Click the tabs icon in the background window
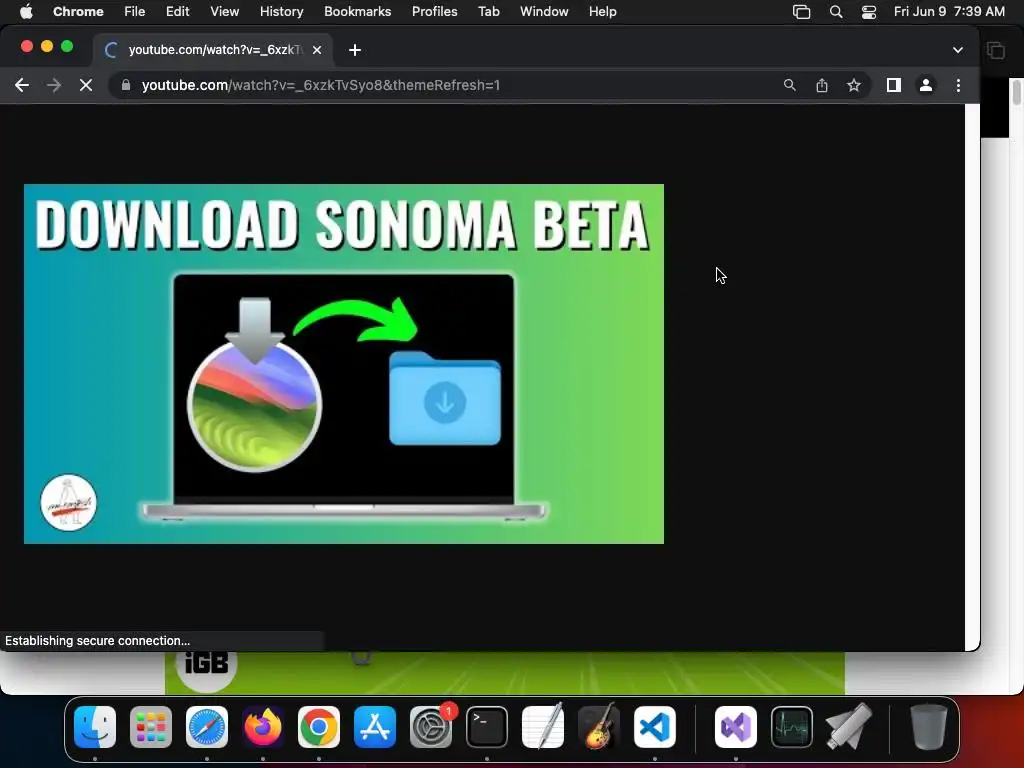The width and height of the screenshot is (1024, 768). (x=995, y=50)
